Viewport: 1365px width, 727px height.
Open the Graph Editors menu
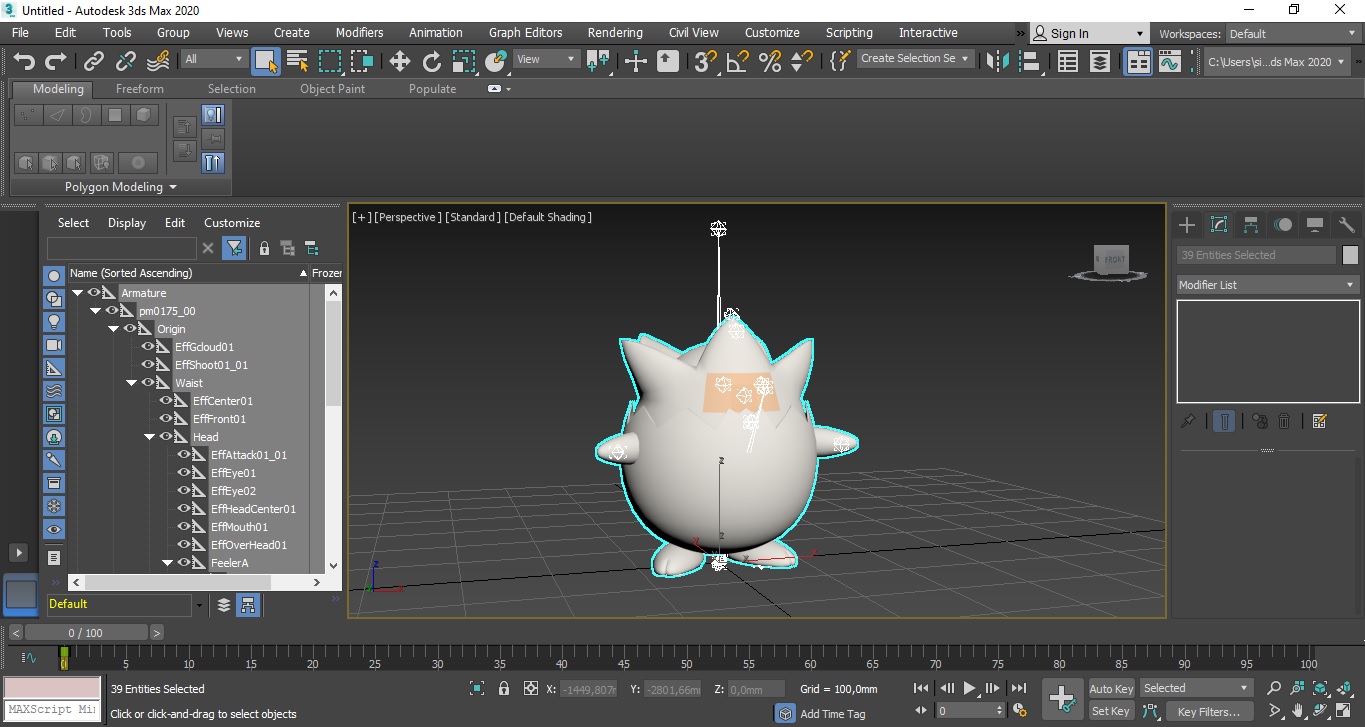(x=525, y=33)
